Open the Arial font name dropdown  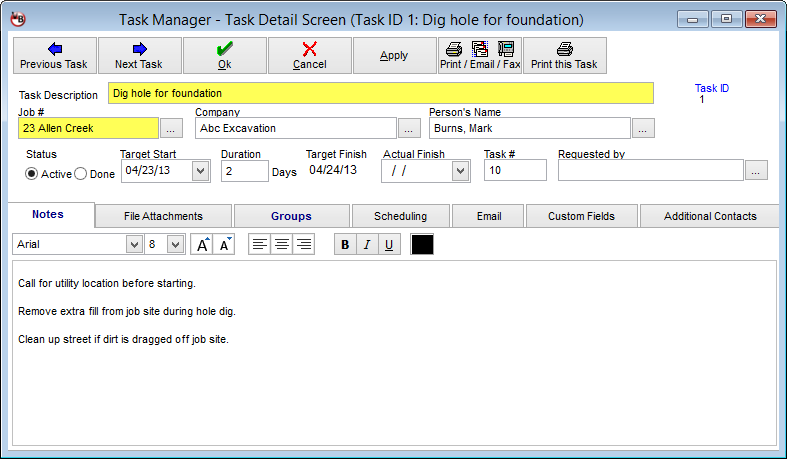coord(134,244)
